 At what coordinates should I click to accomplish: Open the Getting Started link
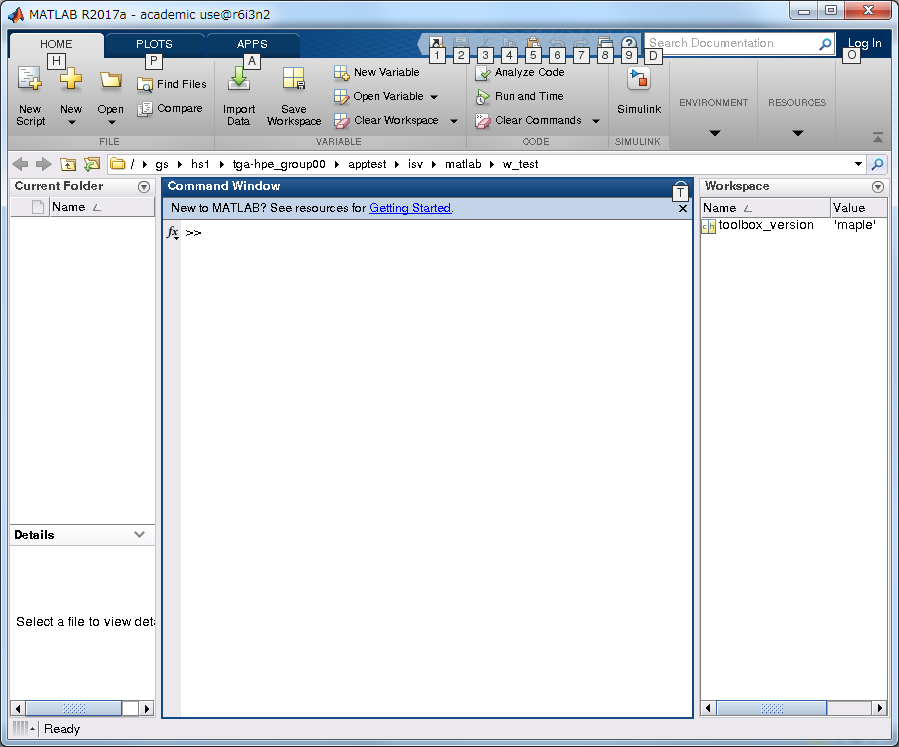410,208
